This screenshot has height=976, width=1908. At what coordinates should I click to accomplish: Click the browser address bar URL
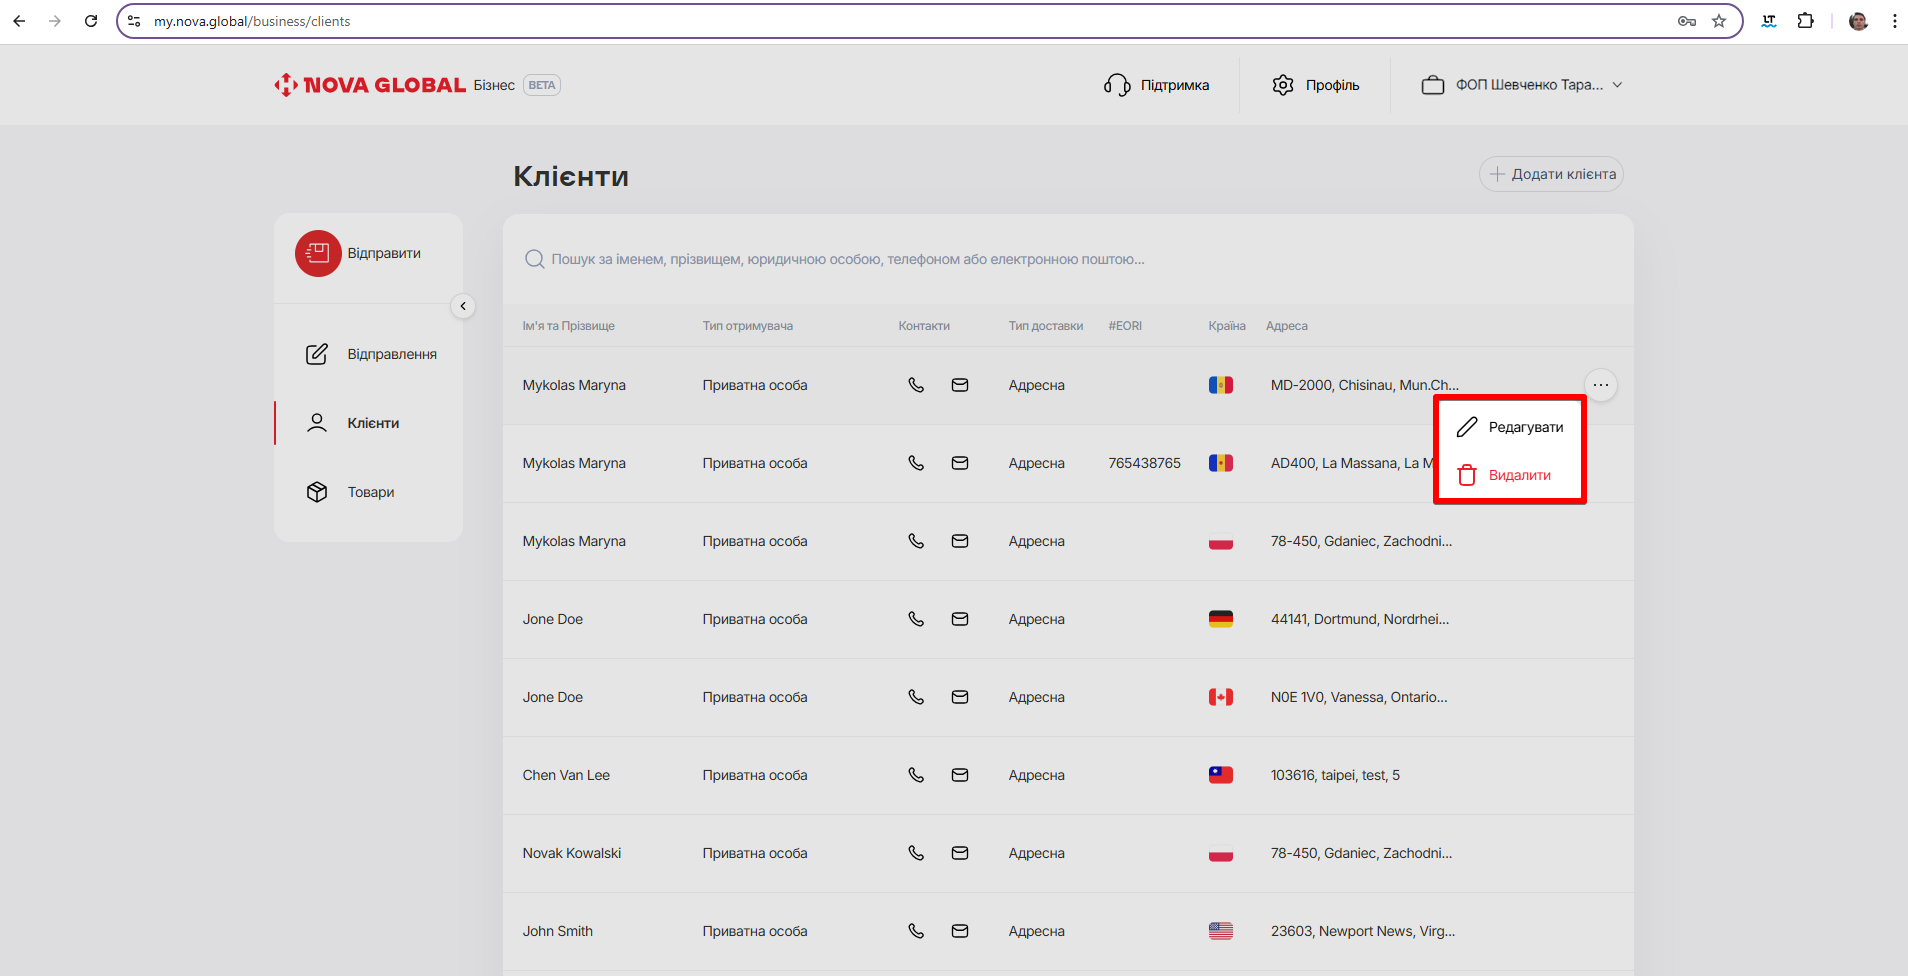(252, 21)
